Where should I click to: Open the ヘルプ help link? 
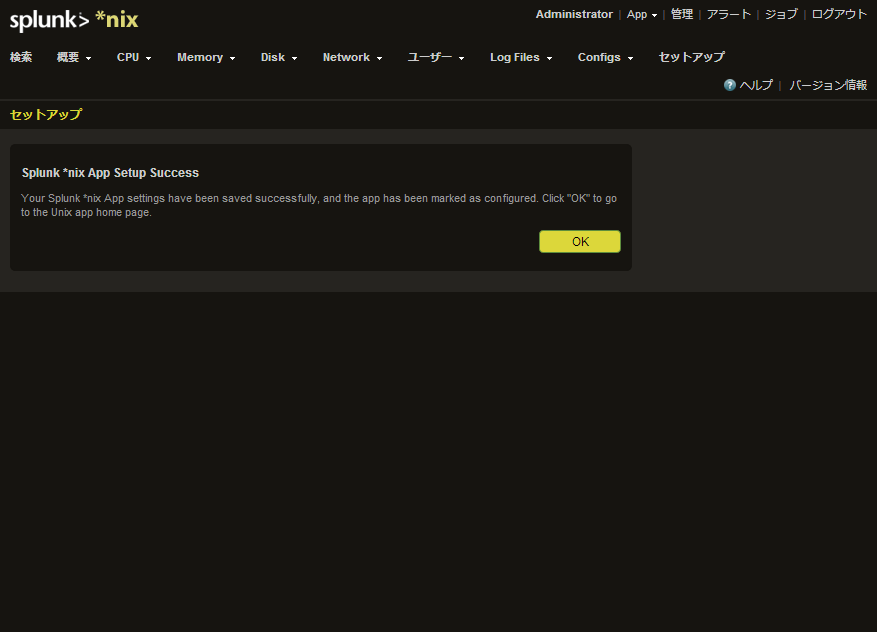[756, 85]
